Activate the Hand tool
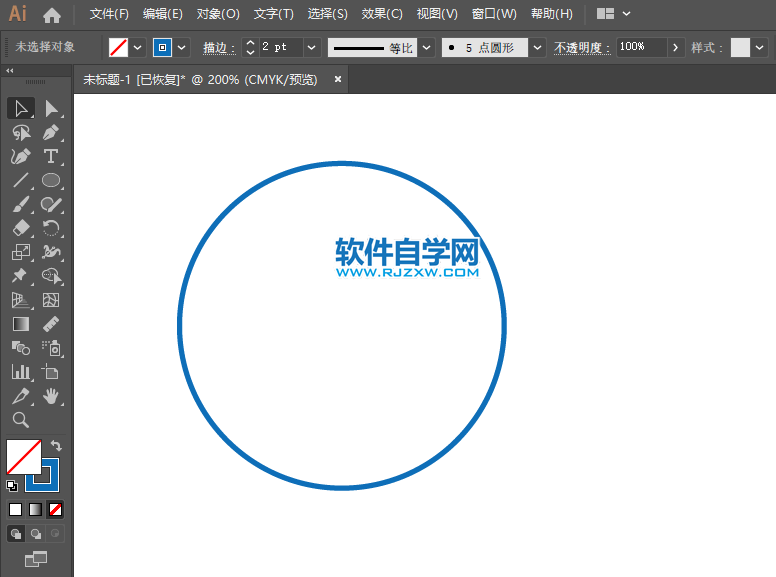 coord(51,396)
